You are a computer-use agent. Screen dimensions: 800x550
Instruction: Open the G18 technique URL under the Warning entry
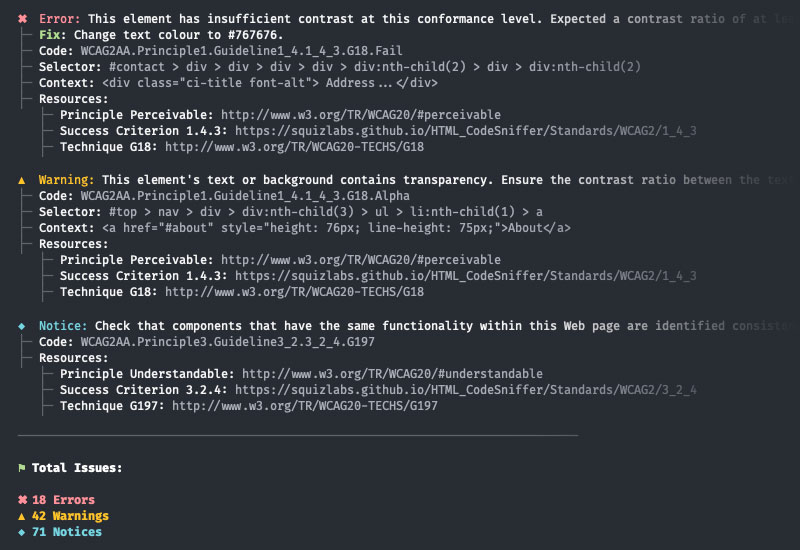(x=294, y=293)
